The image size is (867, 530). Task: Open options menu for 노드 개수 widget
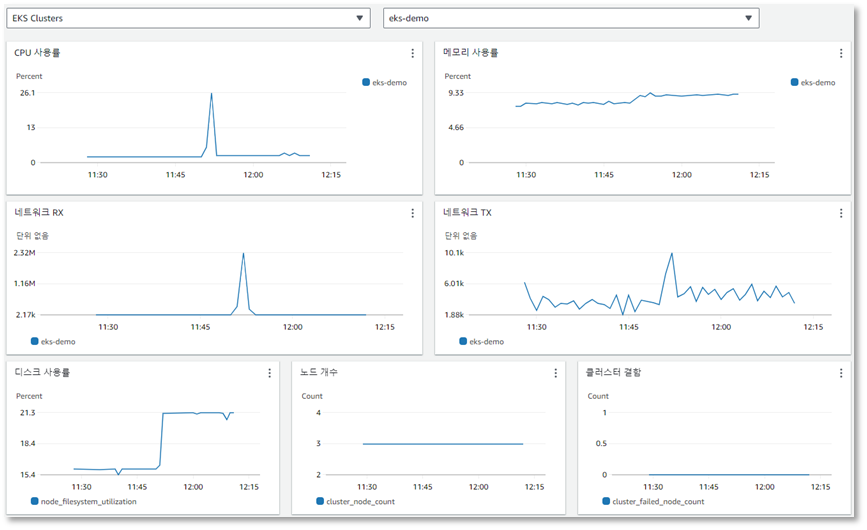click(x=556, y=373)
